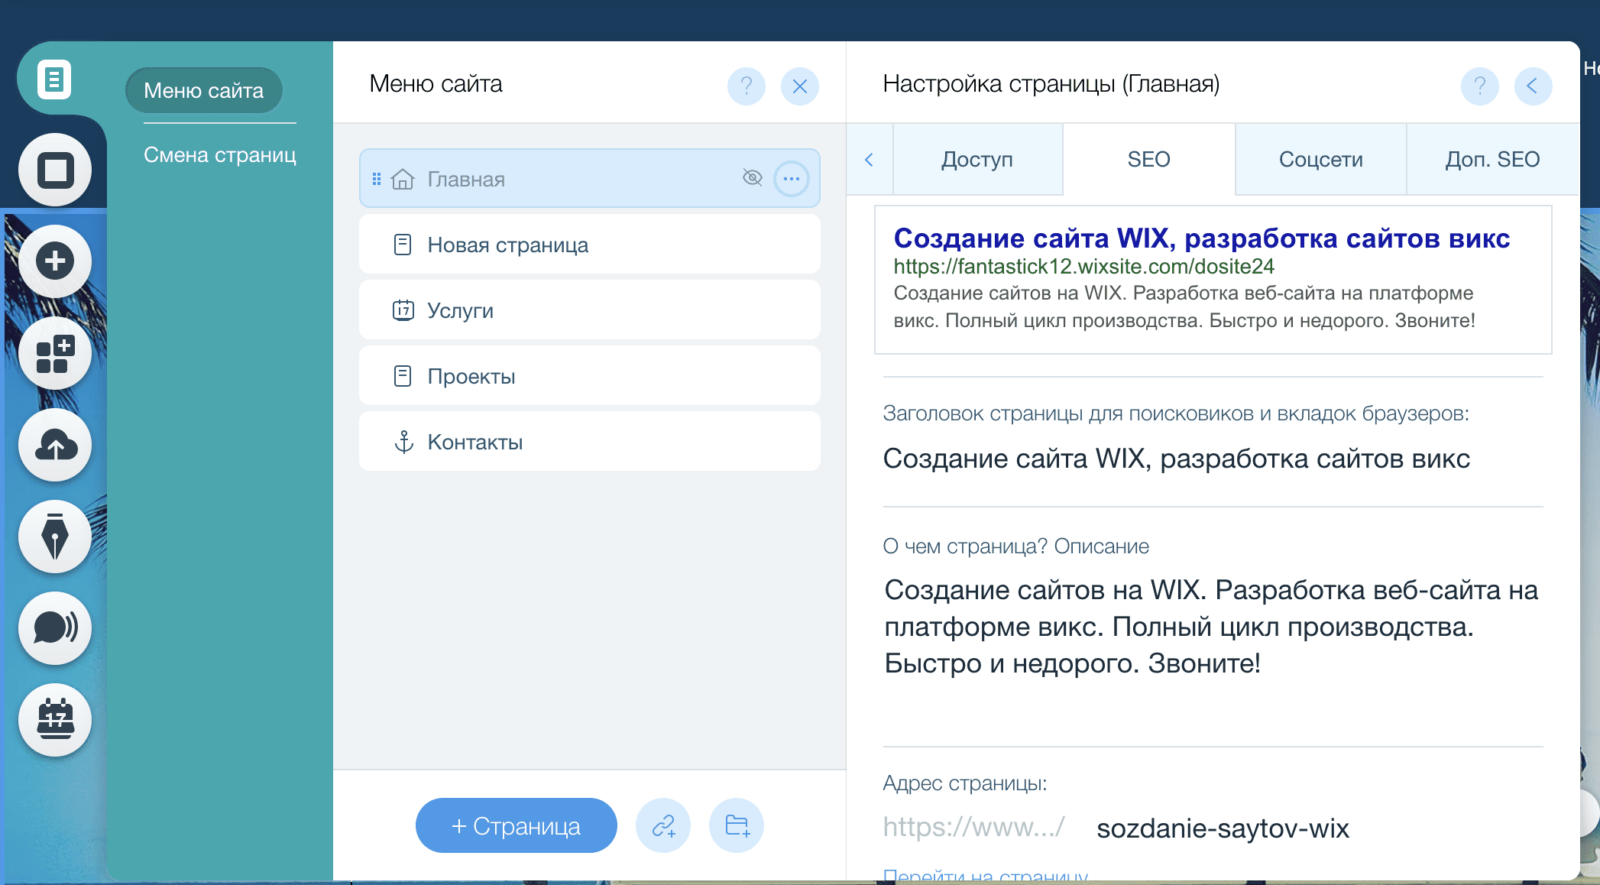The width and height of the screenshot is (1600, 885).
Task: Add a new page with + Страница
Action: pyautogui.click(x=516, y=826)
